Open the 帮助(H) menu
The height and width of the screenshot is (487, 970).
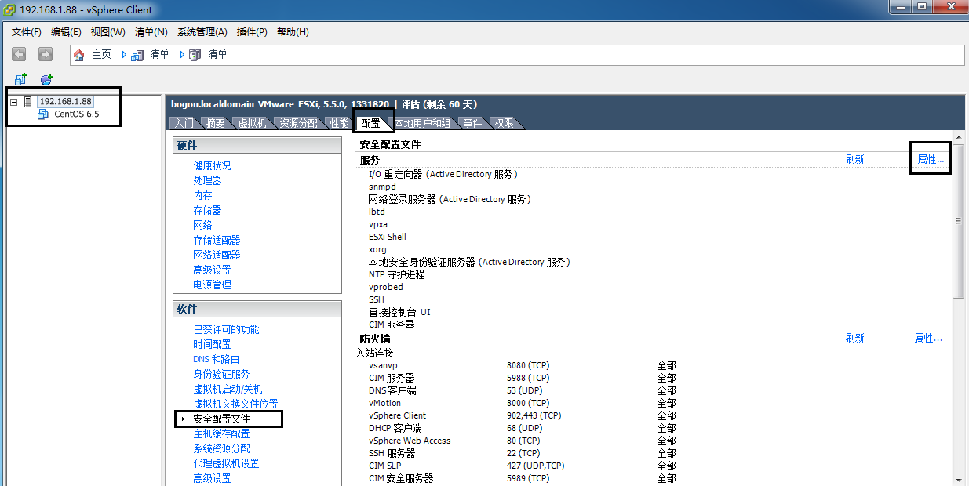293,32
